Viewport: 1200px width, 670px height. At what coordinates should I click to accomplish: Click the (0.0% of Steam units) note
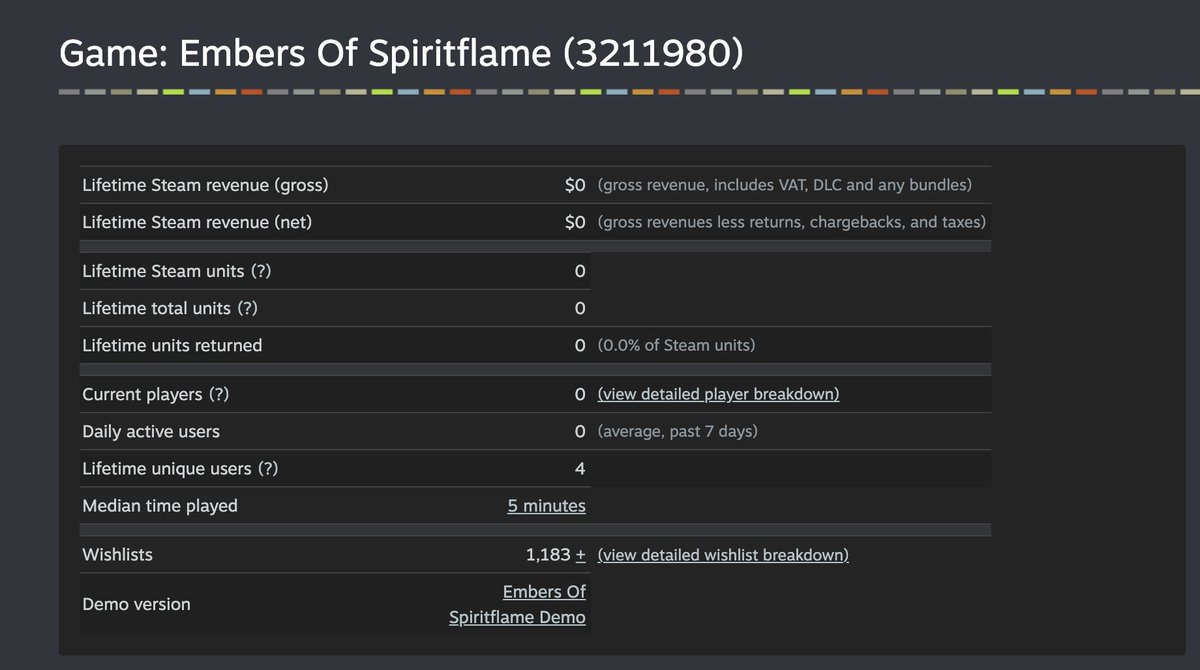676,345
